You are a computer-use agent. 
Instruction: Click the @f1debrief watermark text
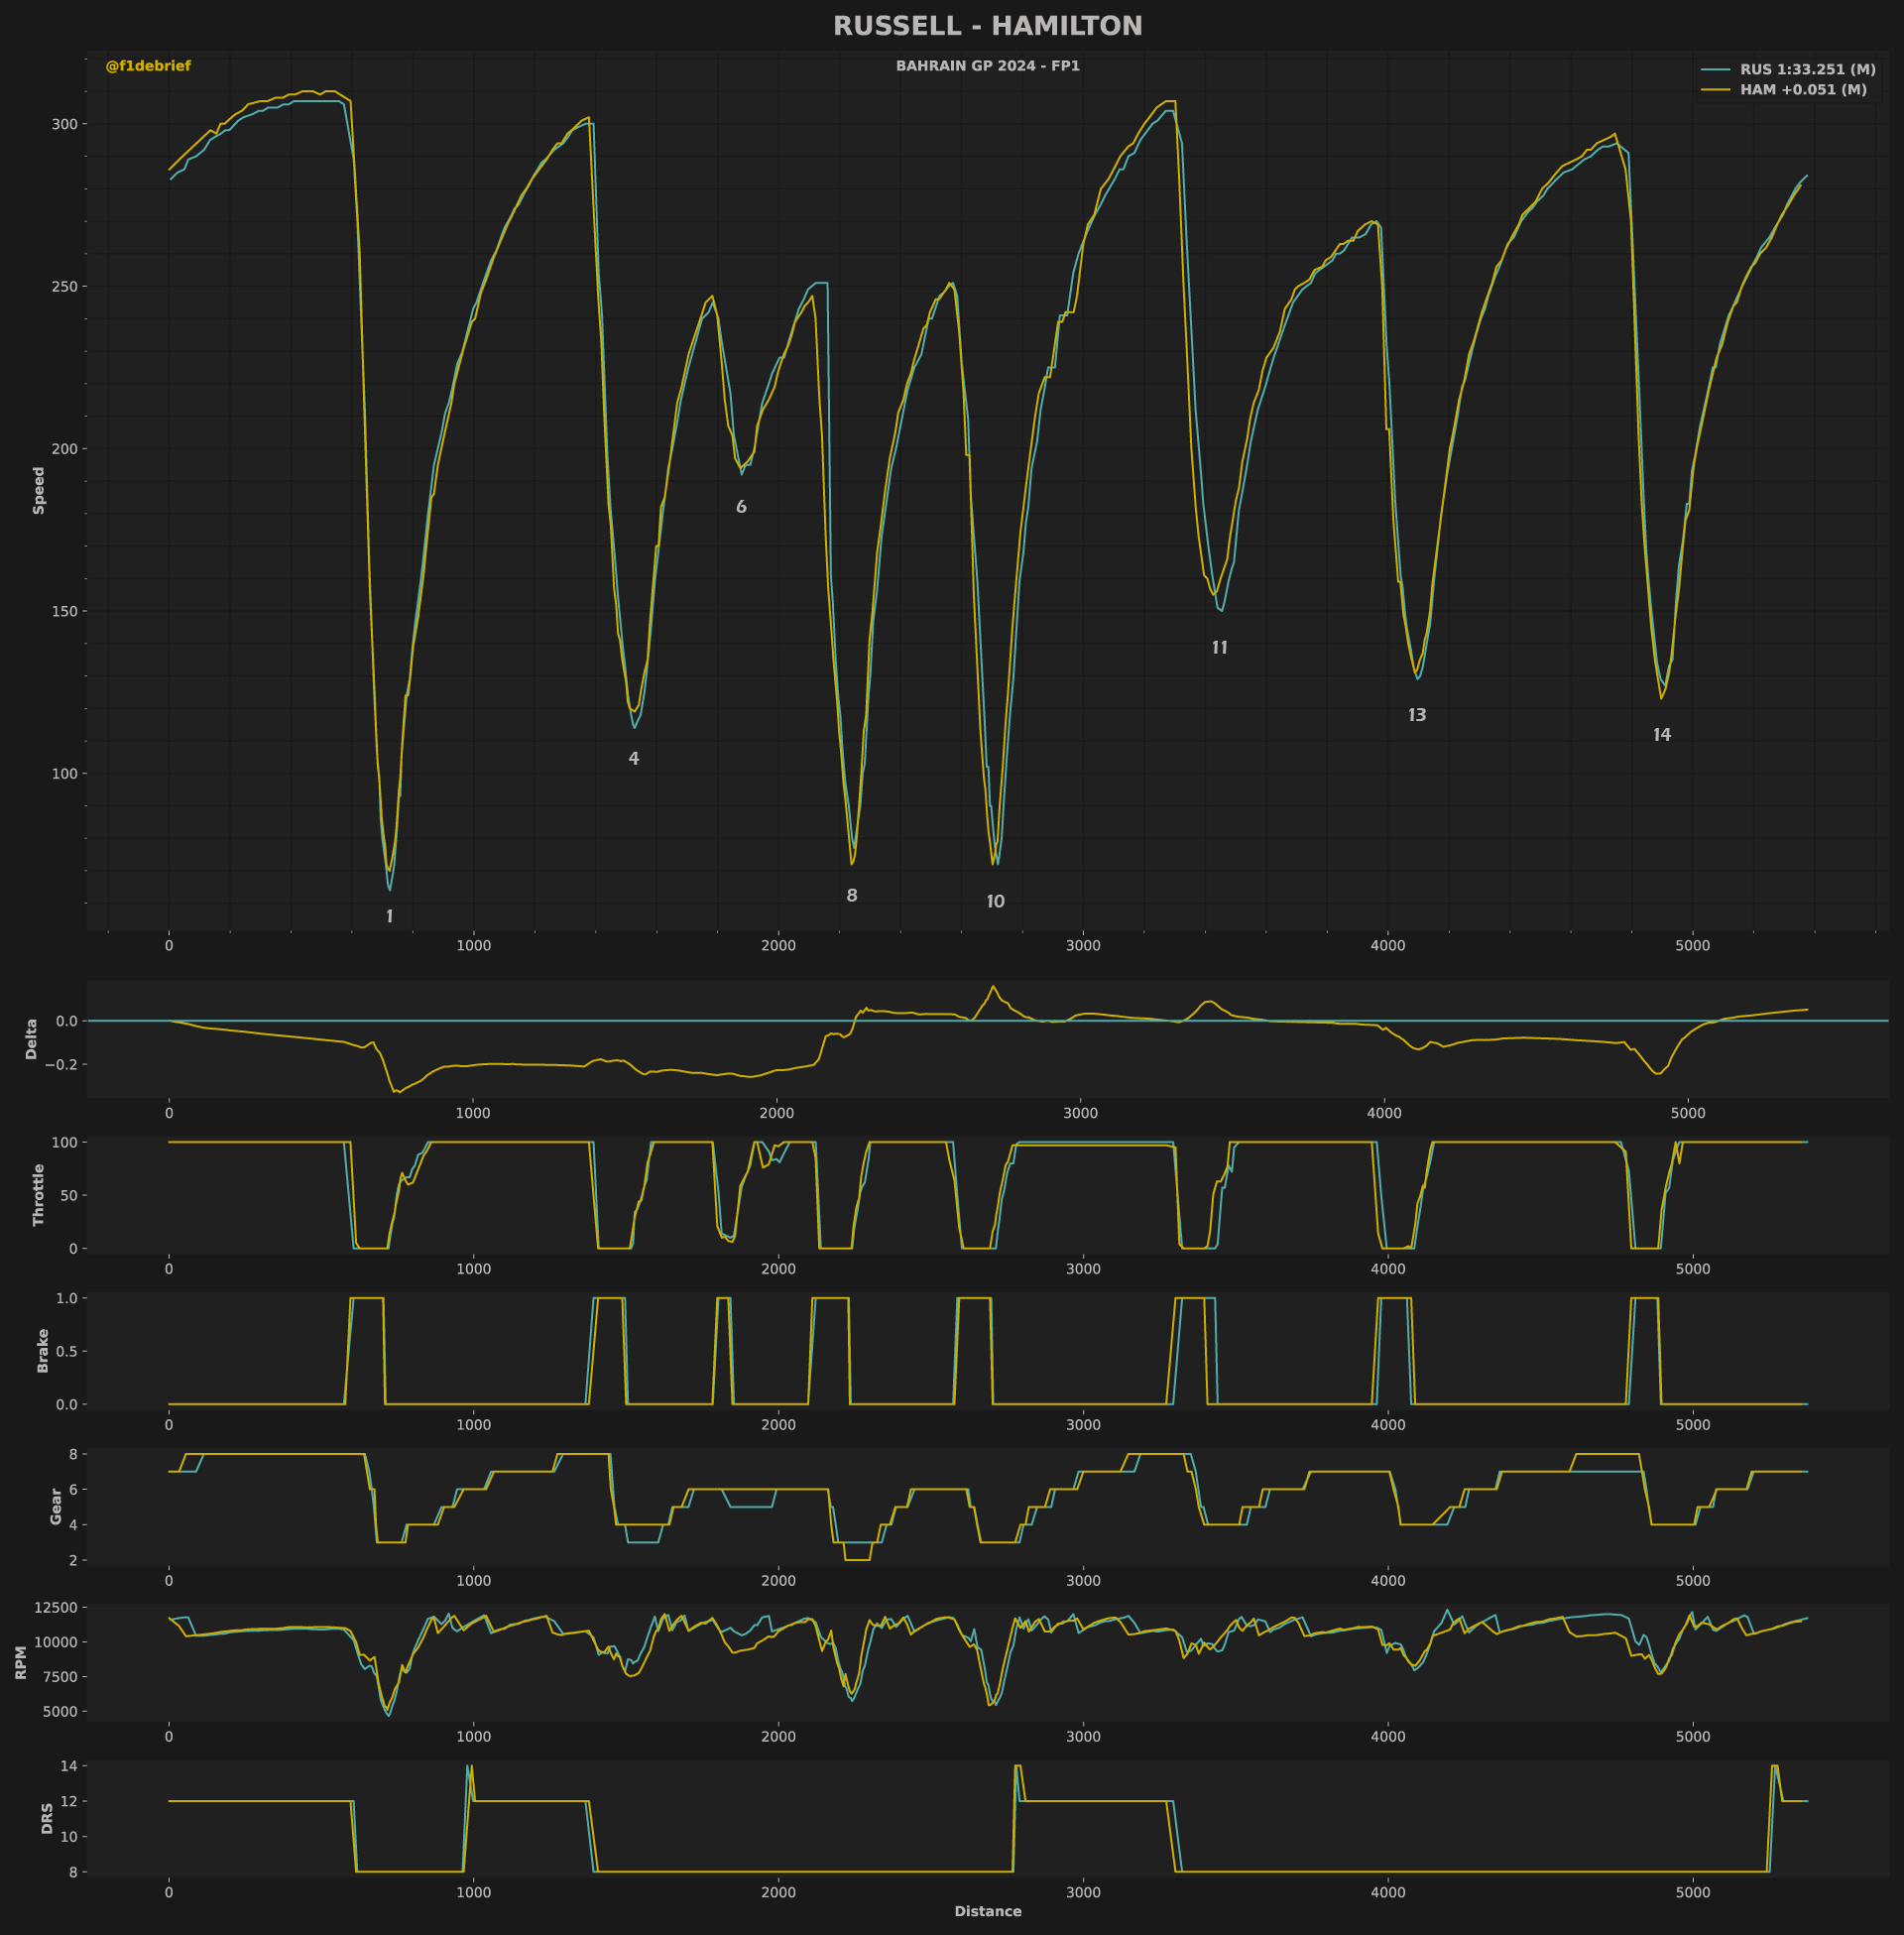coord(148,66)
